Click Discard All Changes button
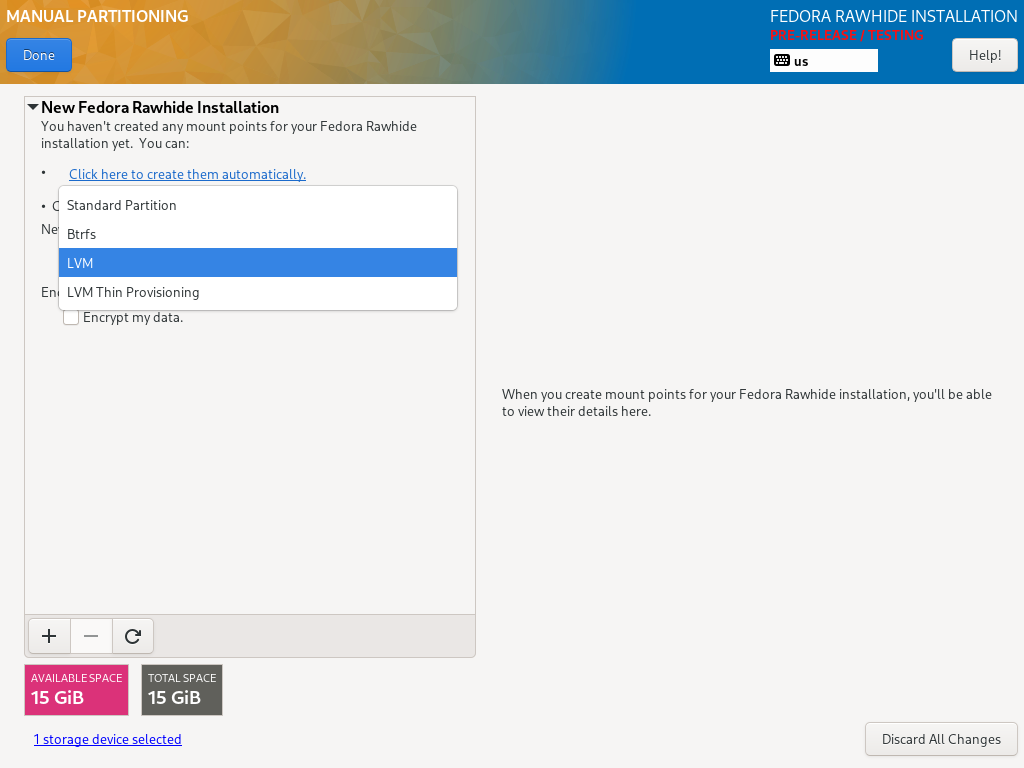The height and width of the screenshot is (768, 1024). point(941,739)
